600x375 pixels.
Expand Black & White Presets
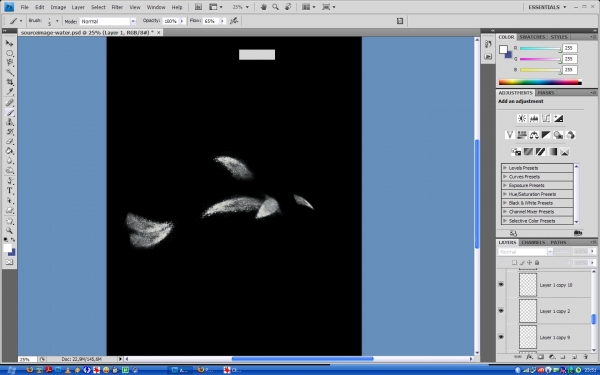tap(505, 203)
